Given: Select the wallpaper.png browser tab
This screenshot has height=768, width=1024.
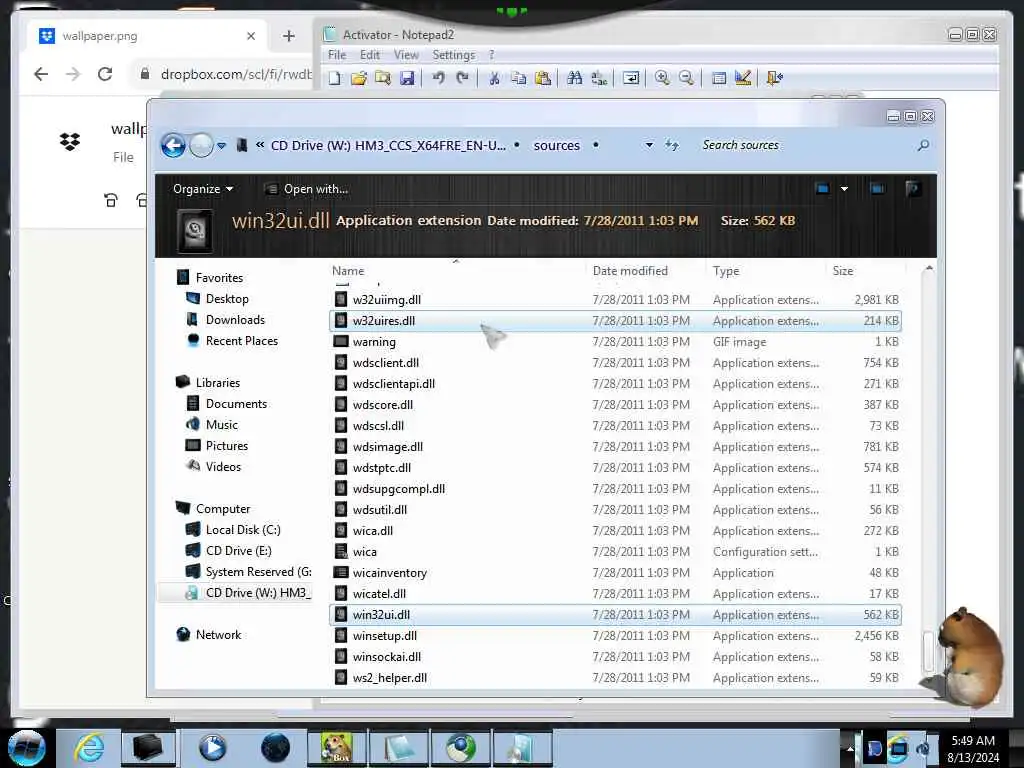Looking at the screenshot, I should click(x=147, y=36).
